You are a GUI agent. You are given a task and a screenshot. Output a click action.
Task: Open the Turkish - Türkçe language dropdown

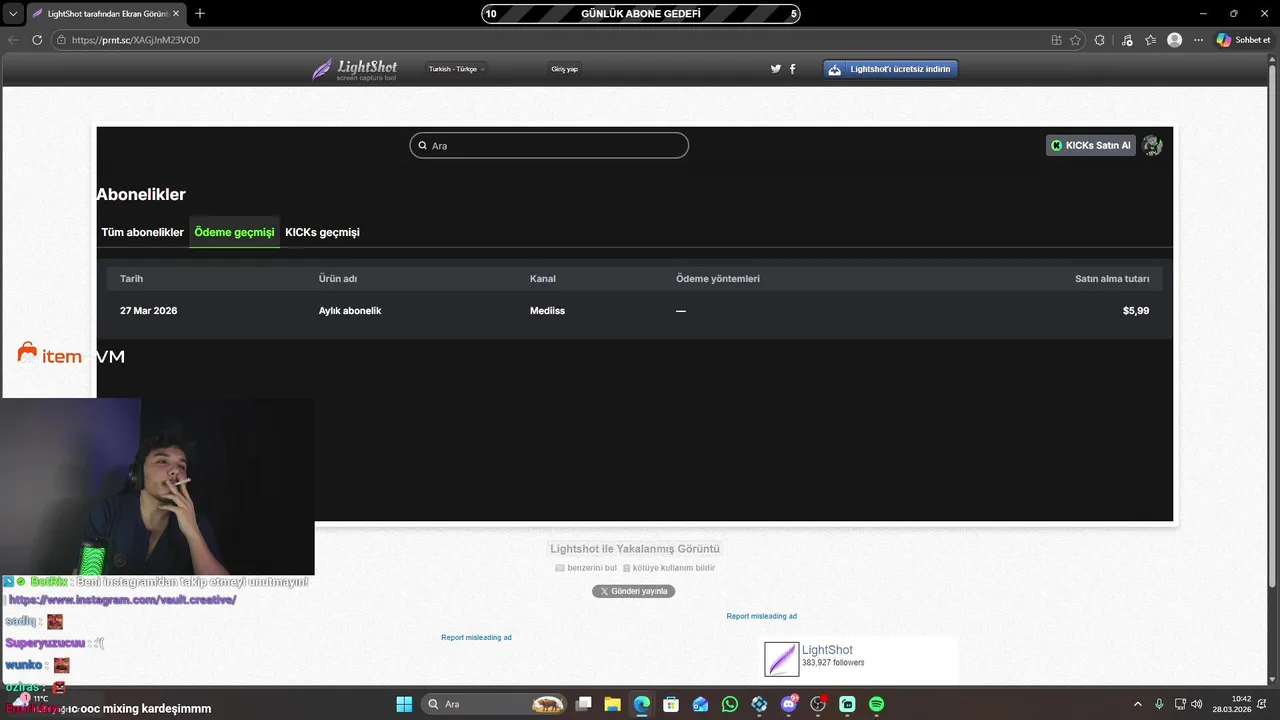[x=456, y=69]
